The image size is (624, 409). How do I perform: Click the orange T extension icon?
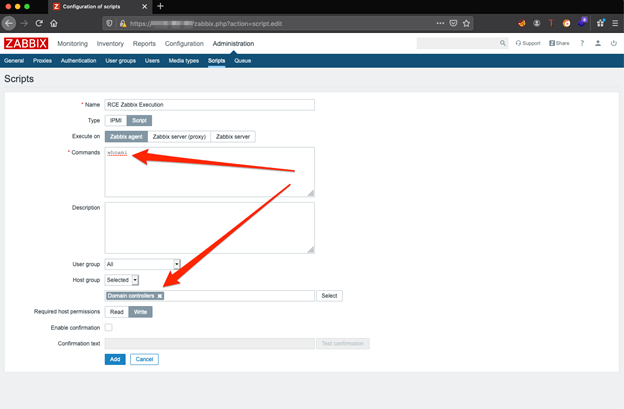[x=551, y=23]
